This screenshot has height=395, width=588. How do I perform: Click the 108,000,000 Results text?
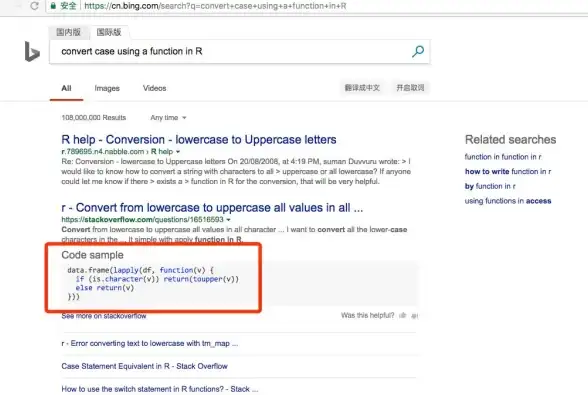[x=94, y=117]
